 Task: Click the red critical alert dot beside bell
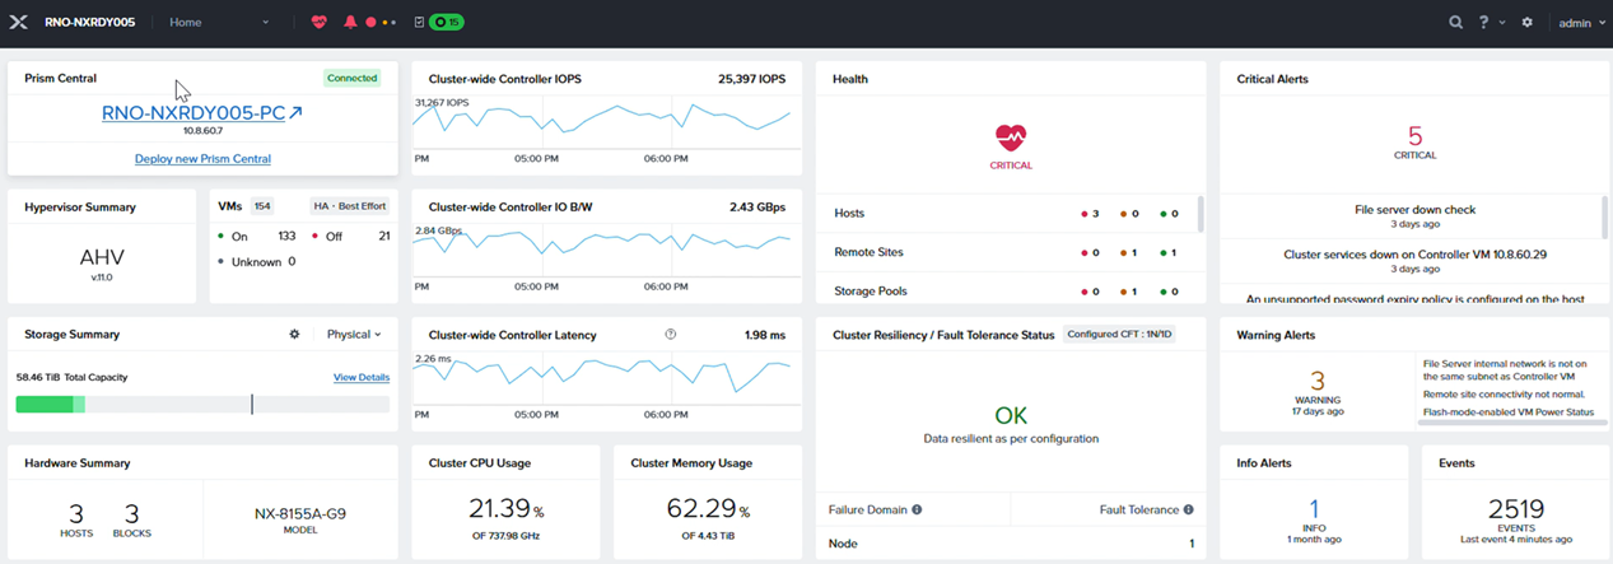[x=371, y=22]
